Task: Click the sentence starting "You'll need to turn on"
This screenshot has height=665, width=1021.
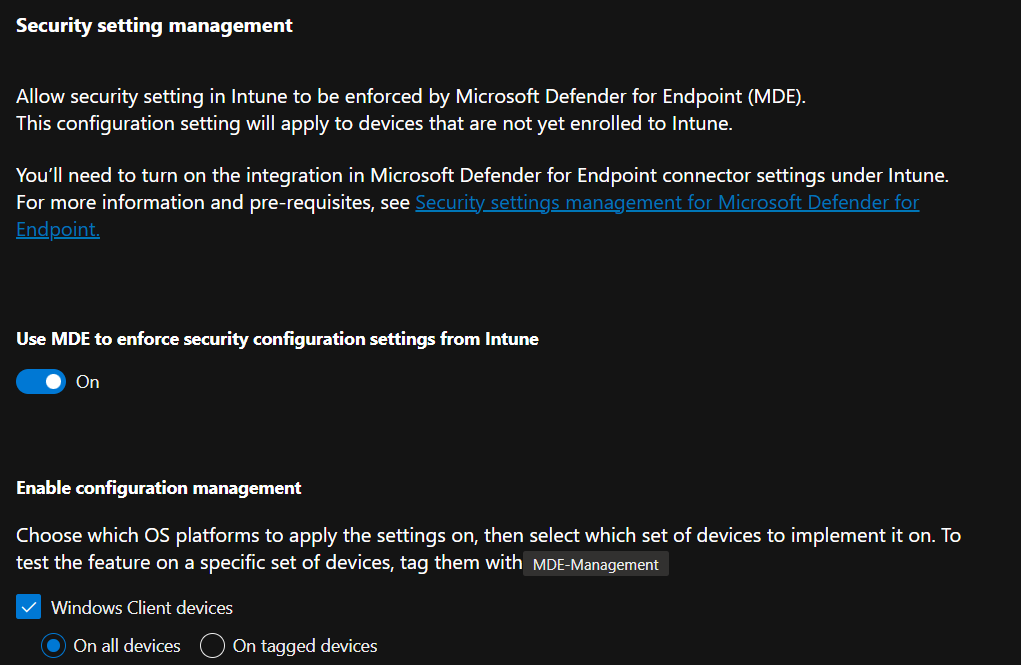Action: 483,175
